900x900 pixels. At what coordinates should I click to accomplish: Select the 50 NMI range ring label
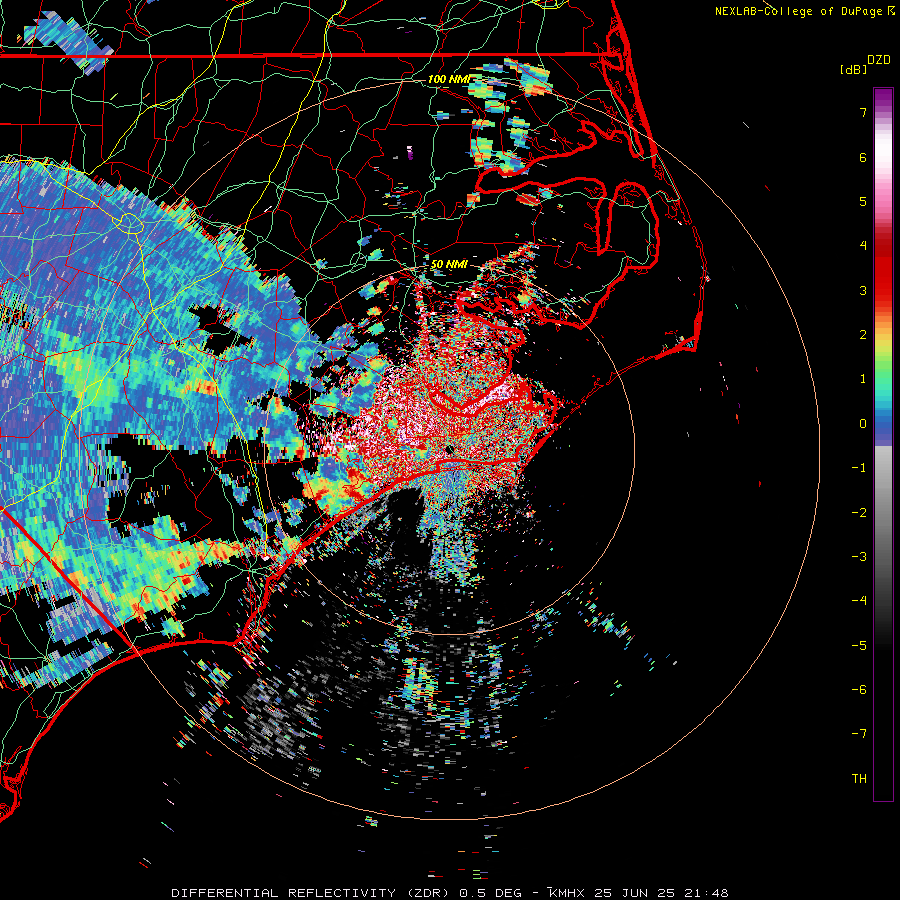[449, 264]
